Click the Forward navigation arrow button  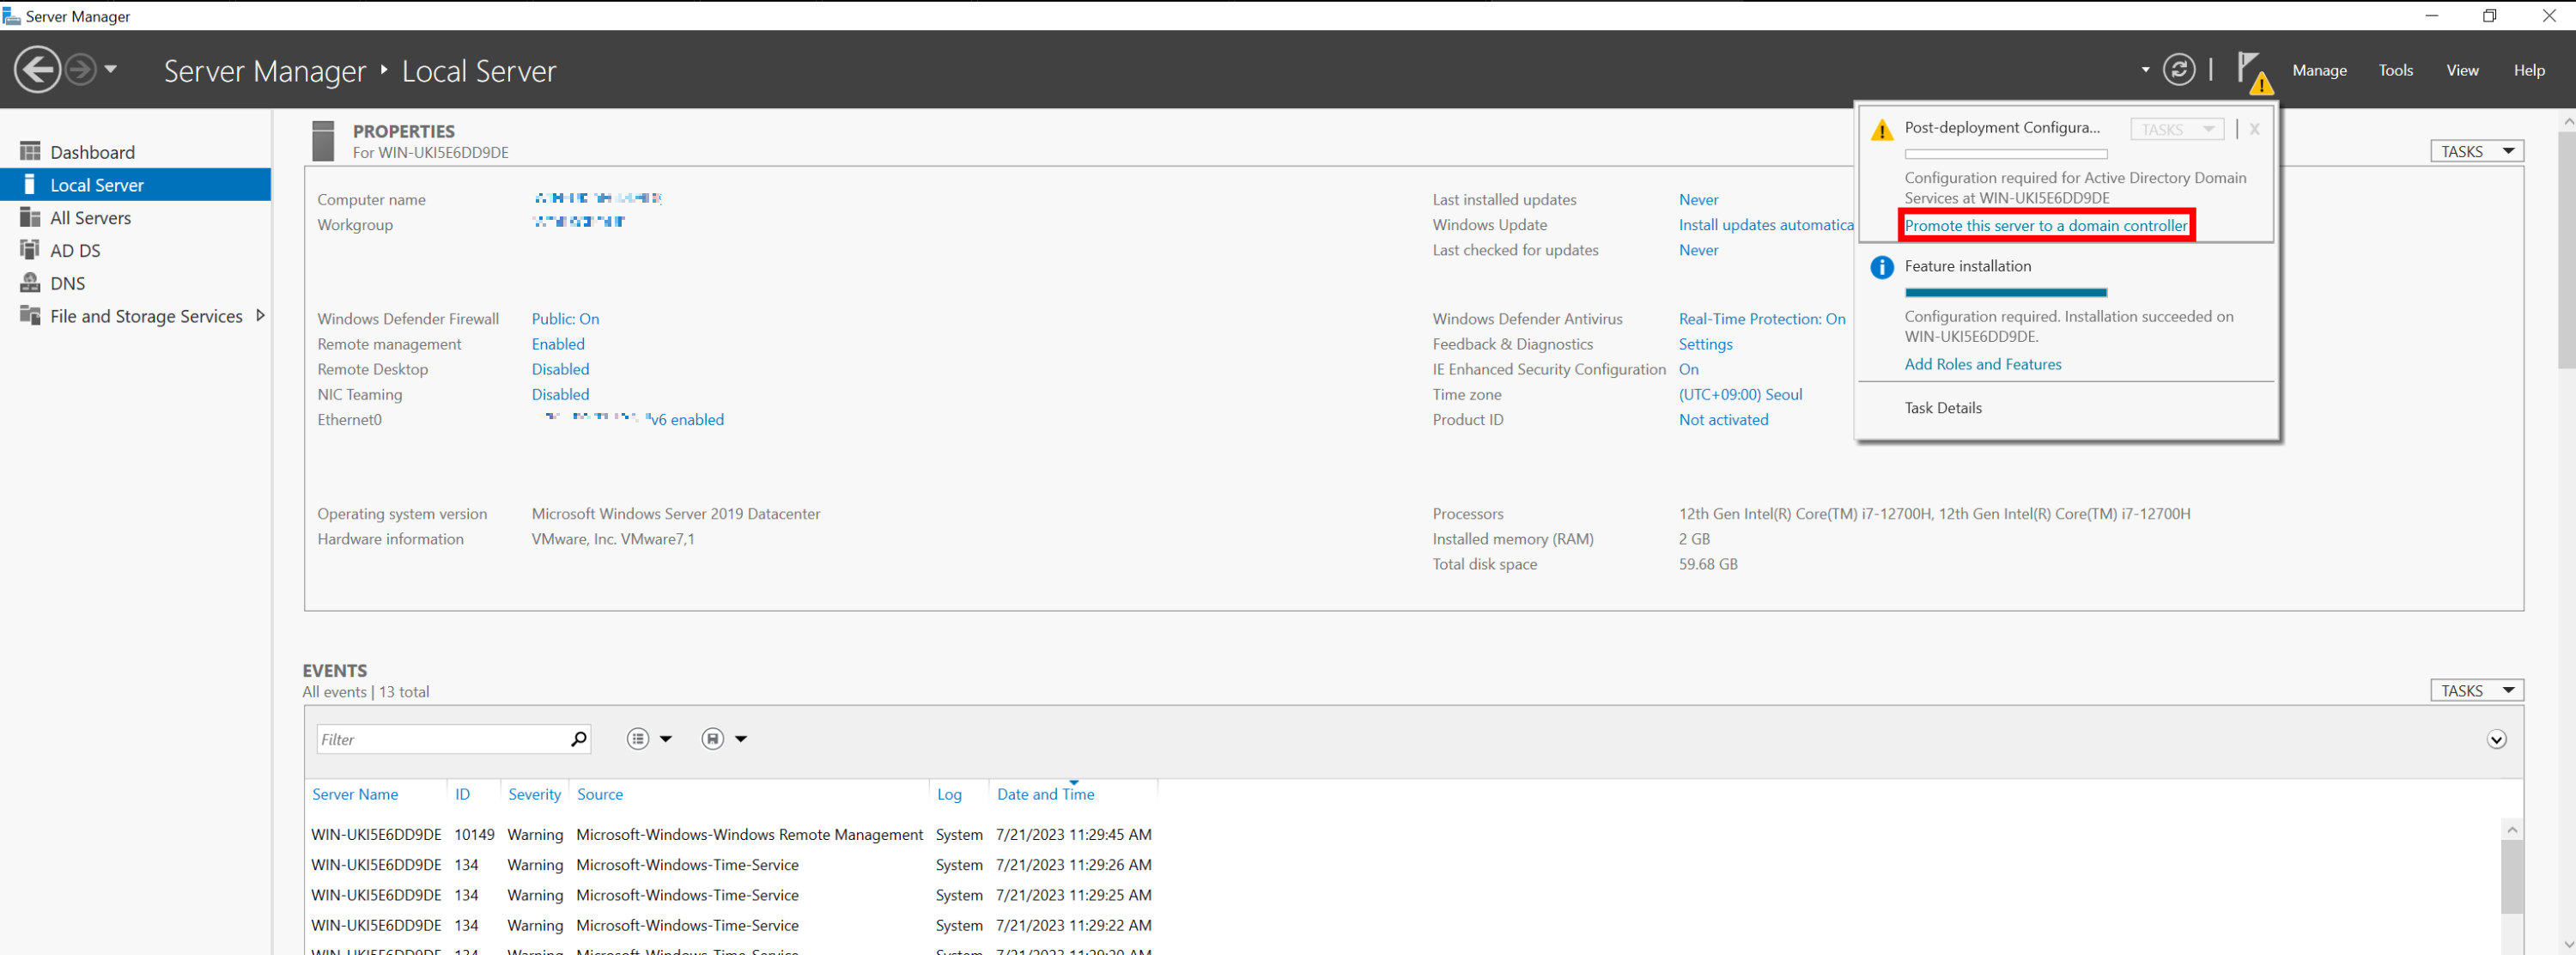81,70
